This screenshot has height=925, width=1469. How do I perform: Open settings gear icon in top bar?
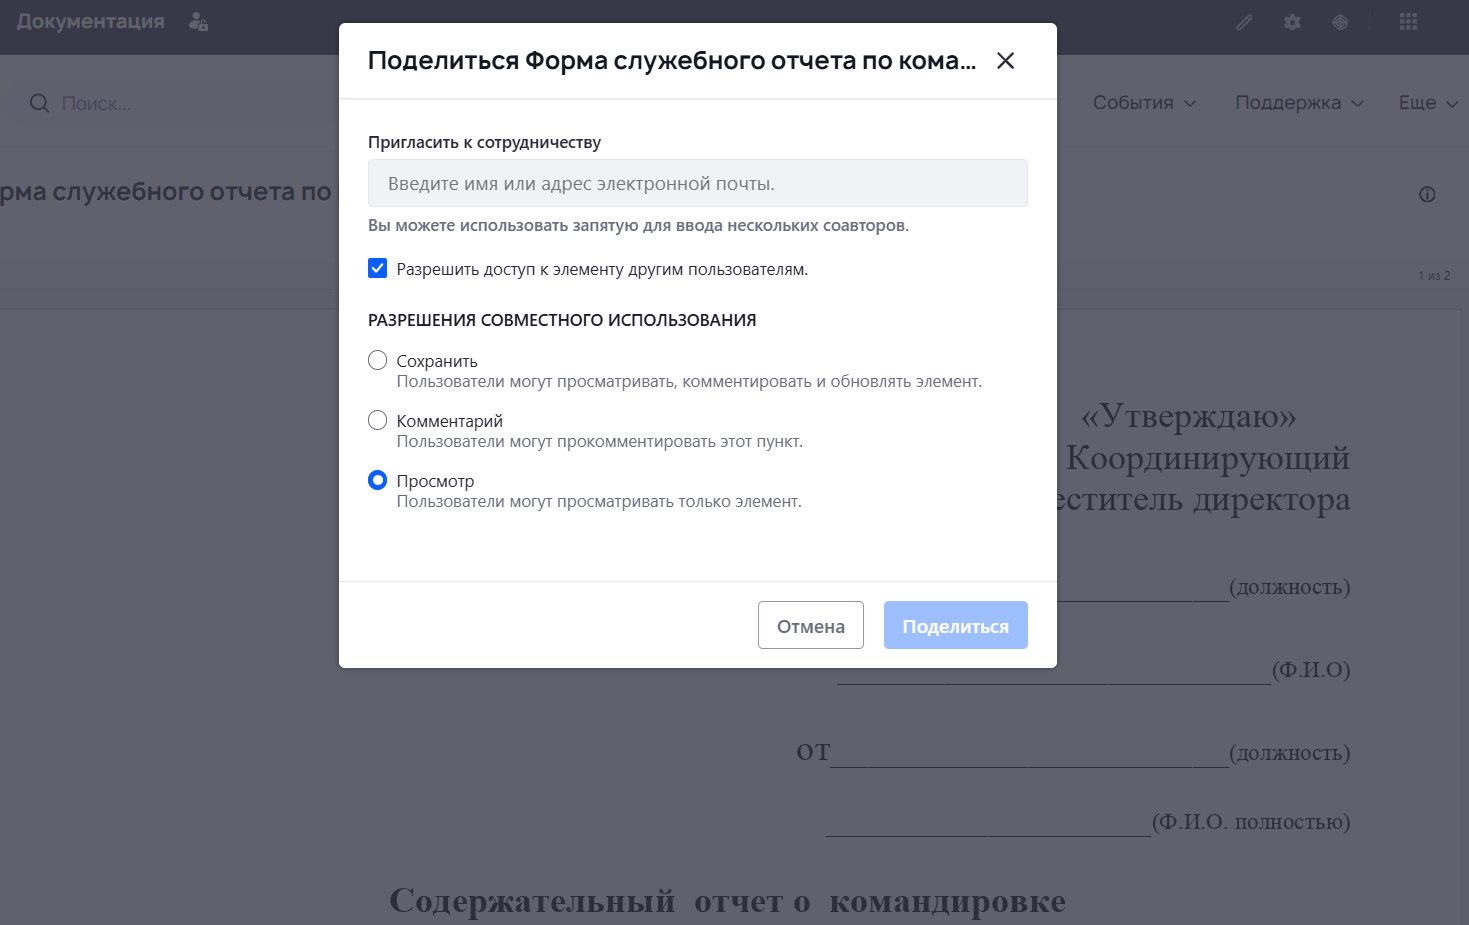(1292, 22)
